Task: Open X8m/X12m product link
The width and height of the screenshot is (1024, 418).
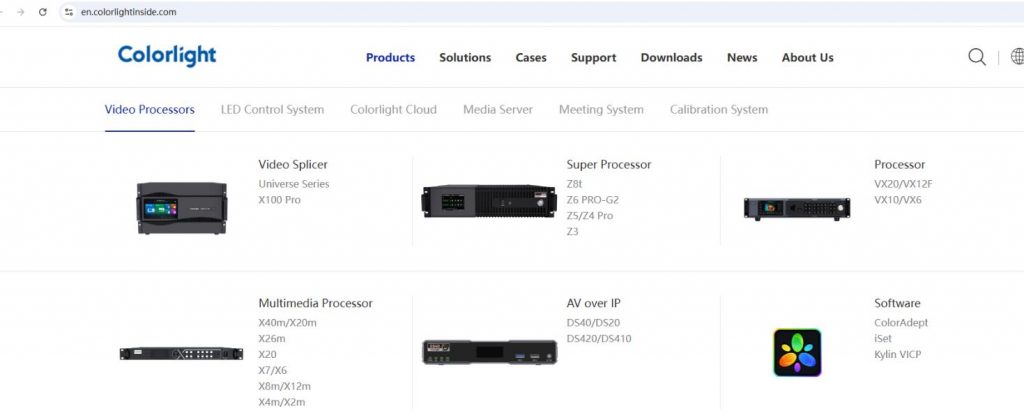Action: (284, 386)
